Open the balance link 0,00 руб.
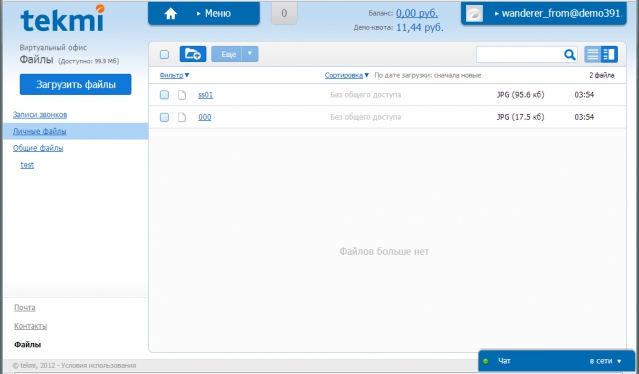The image size is (639, 374). click(417, 13)
